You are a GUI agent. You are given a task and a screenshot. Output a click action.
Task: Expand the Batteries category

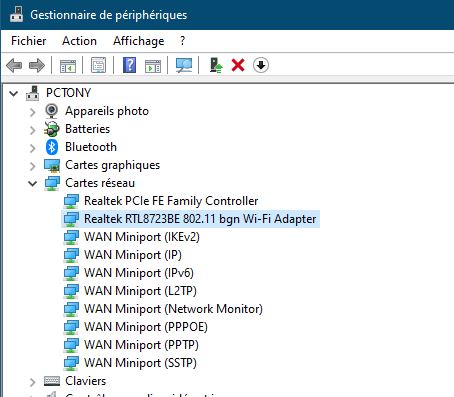pyautogui.click(x=33, y=130)
